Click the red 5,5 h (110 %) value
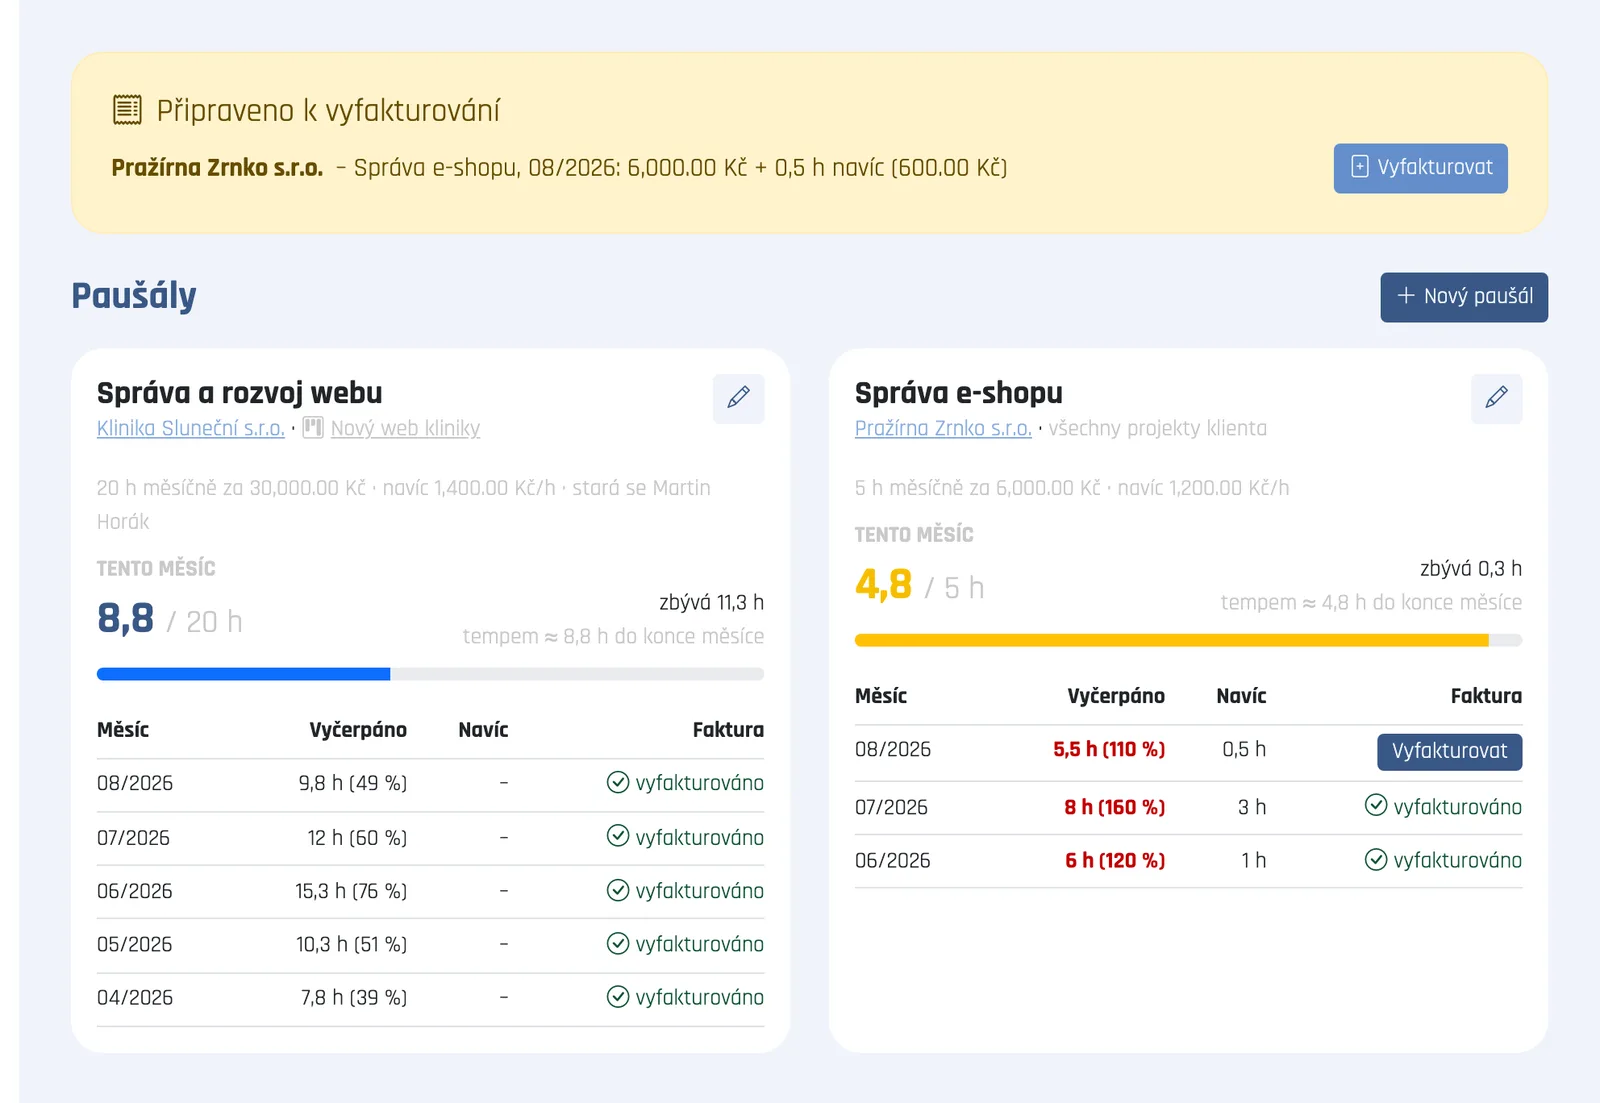 (x=1109, y=749)
